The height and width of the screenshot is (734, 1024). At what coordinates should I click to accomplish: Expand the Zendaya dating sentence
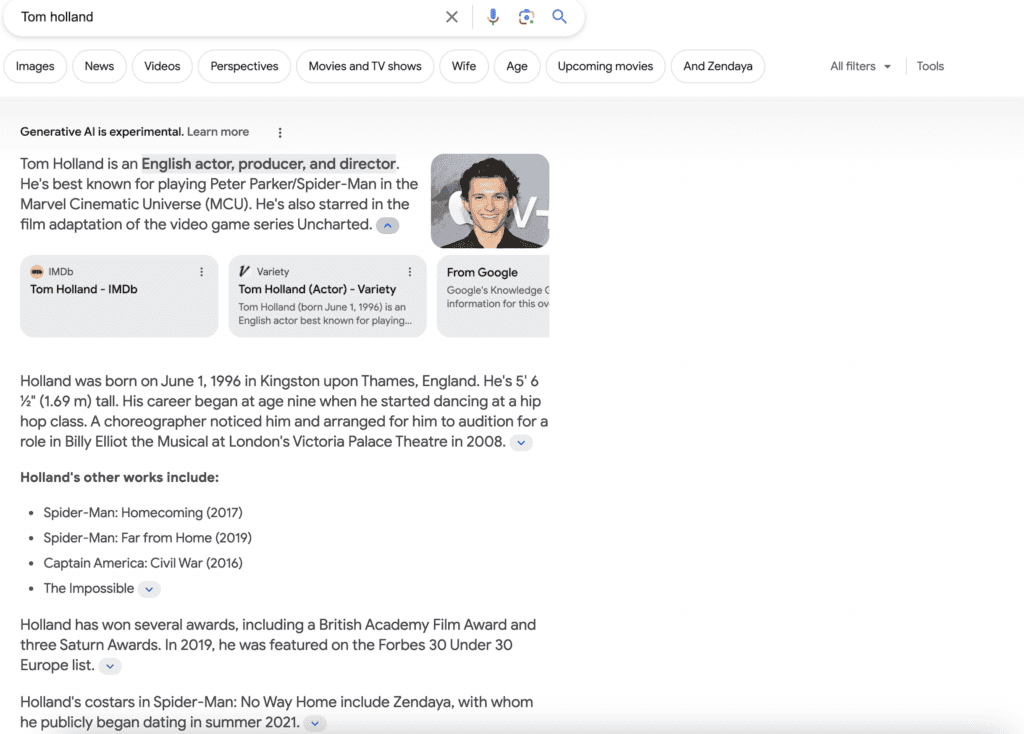point(314,722)
